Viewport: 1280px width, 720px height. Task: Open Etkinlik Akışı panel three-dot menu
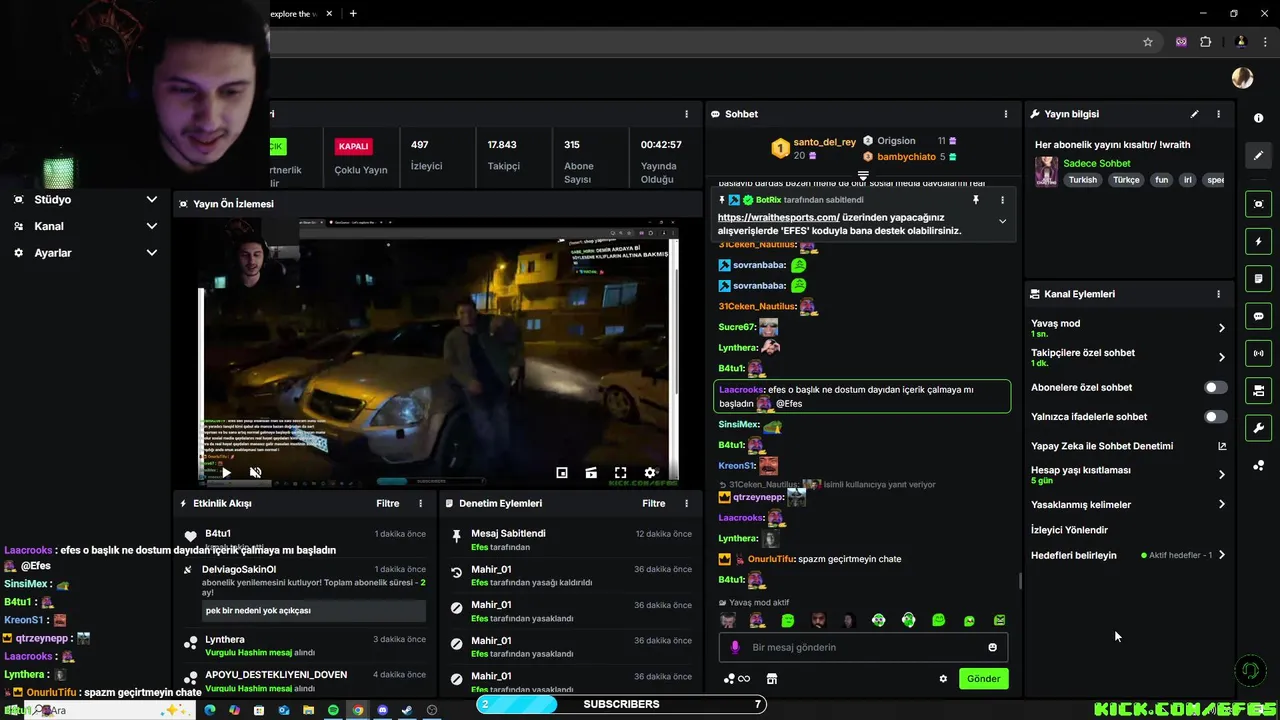420,503
